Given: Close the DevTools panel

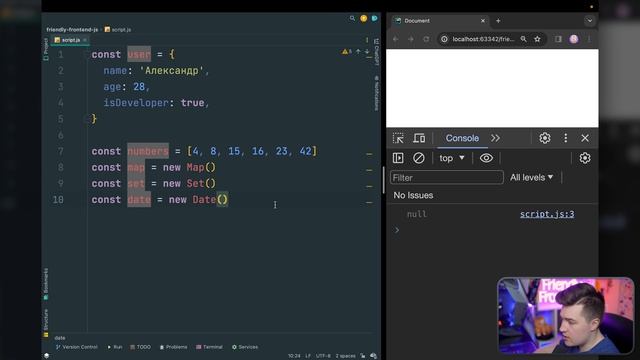Looking at the screenshot, I should click(x=585, y=138).
